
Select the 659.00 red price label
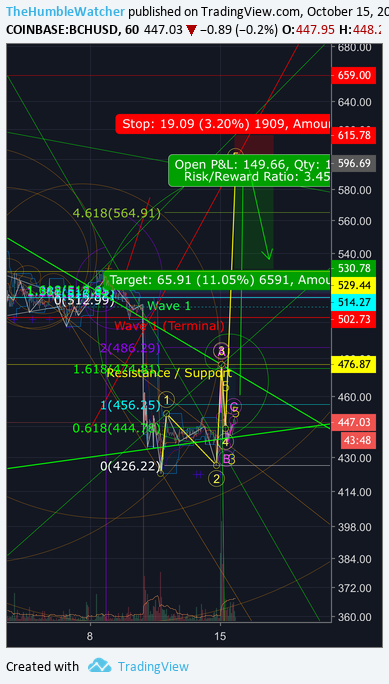click(354, 75)
